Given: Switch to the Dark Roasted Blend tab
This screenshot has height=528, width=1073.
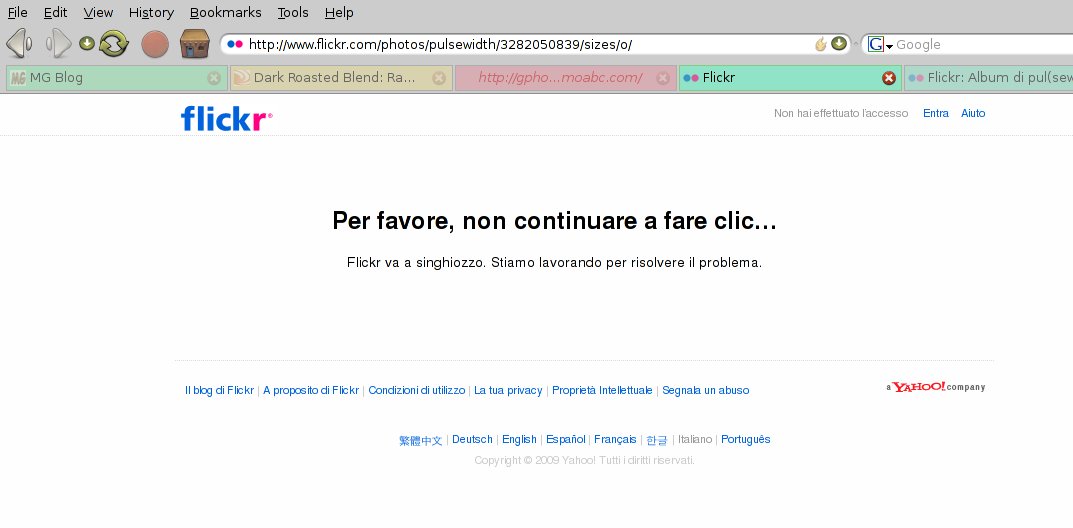Looking at the screenshot, I should tap(341, 78).
